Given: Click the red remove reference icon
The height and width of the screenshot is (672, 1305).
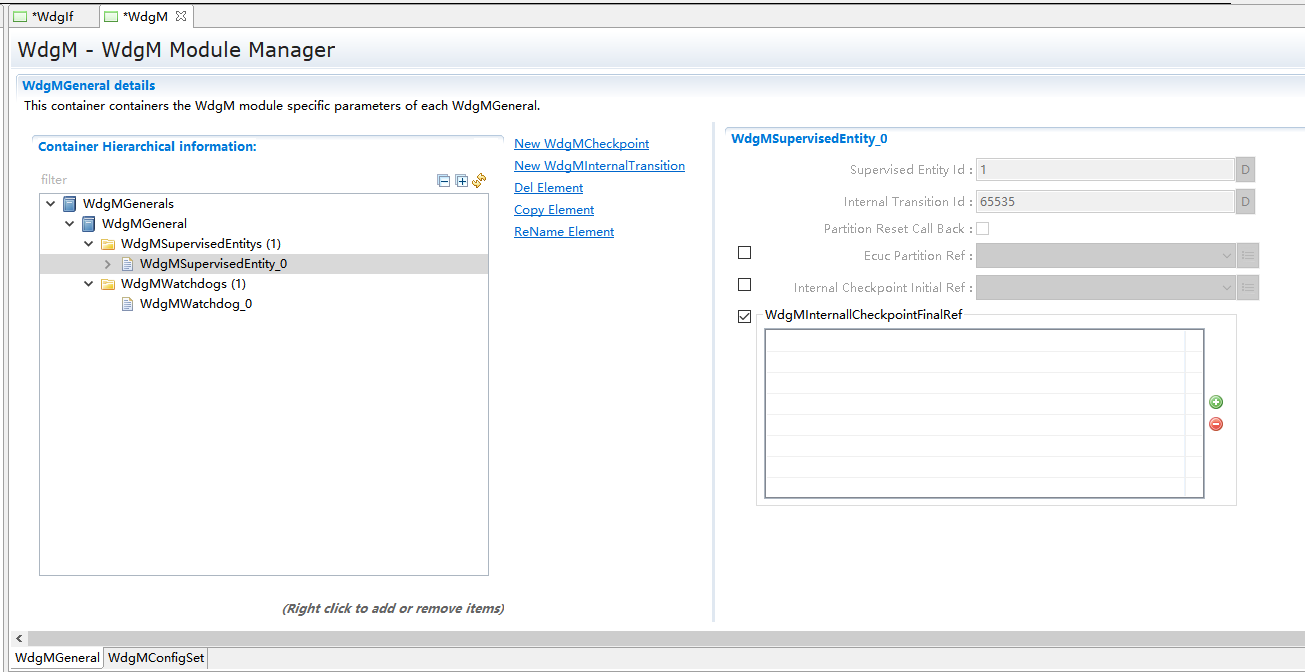Looking at the screenshot, I should point(1216,424).
